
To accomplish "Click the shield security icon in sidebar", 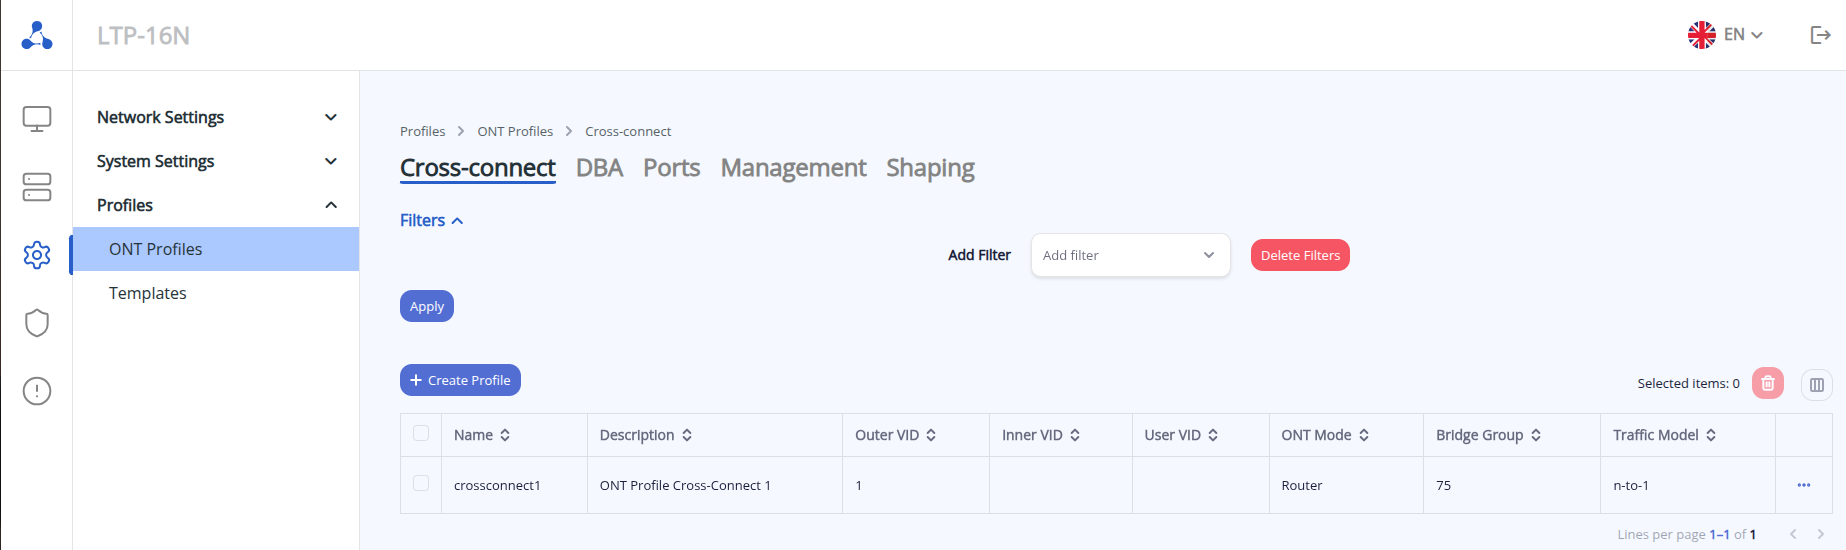I will pyautogui.click(x=37, y=323).
